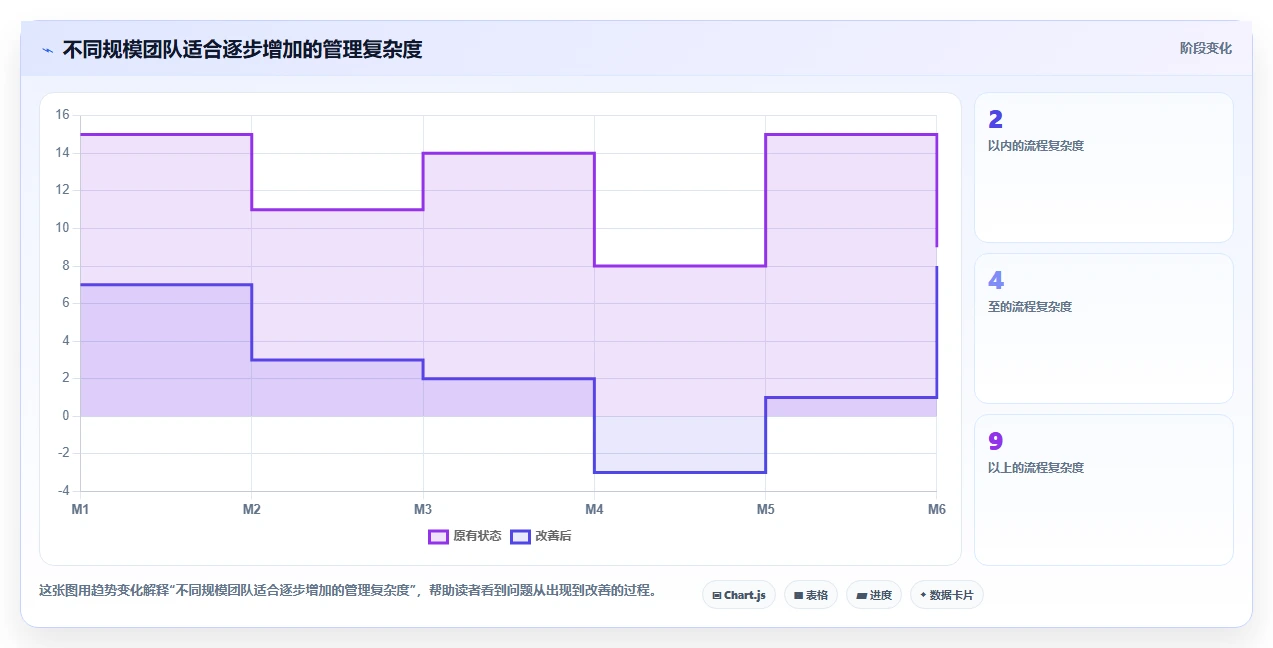Click the lightning icon beside the title
Image resolution: width=1273 pixels, height=648 pixels.
[47, 49]
